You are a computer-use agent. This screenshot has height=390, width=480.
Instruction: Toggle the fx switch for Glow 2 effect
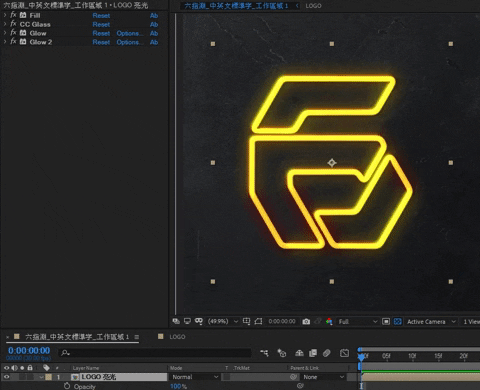pyautogui.click(x=13, y=42)
